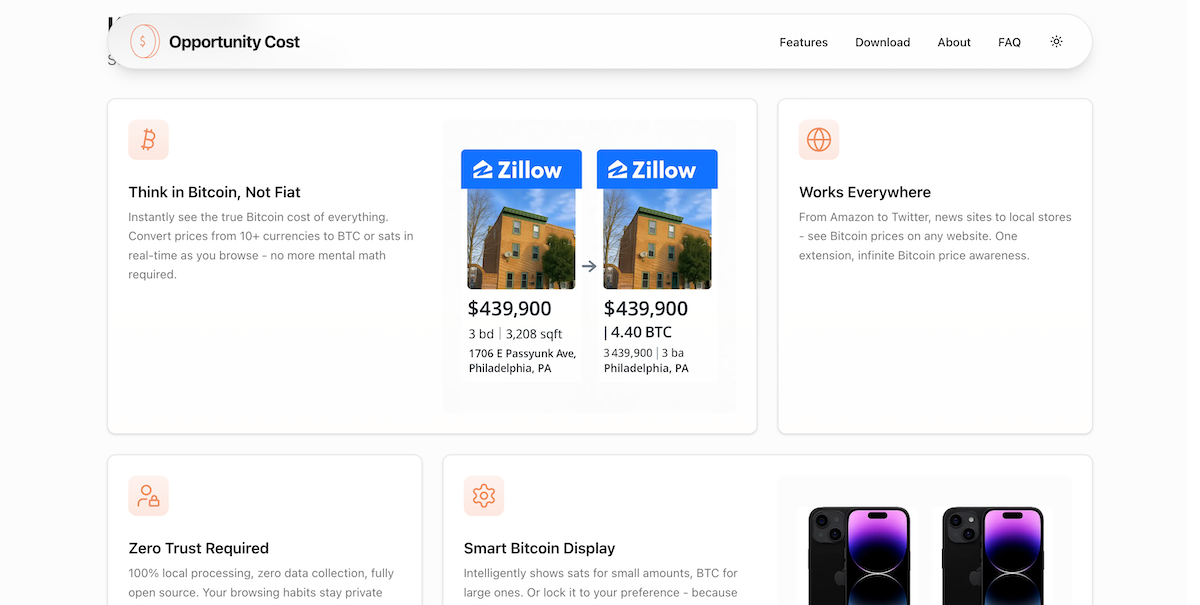1200x605 pixels.
Task: Select the 'Works Everywhere' heading
Action: coord(865,192)
